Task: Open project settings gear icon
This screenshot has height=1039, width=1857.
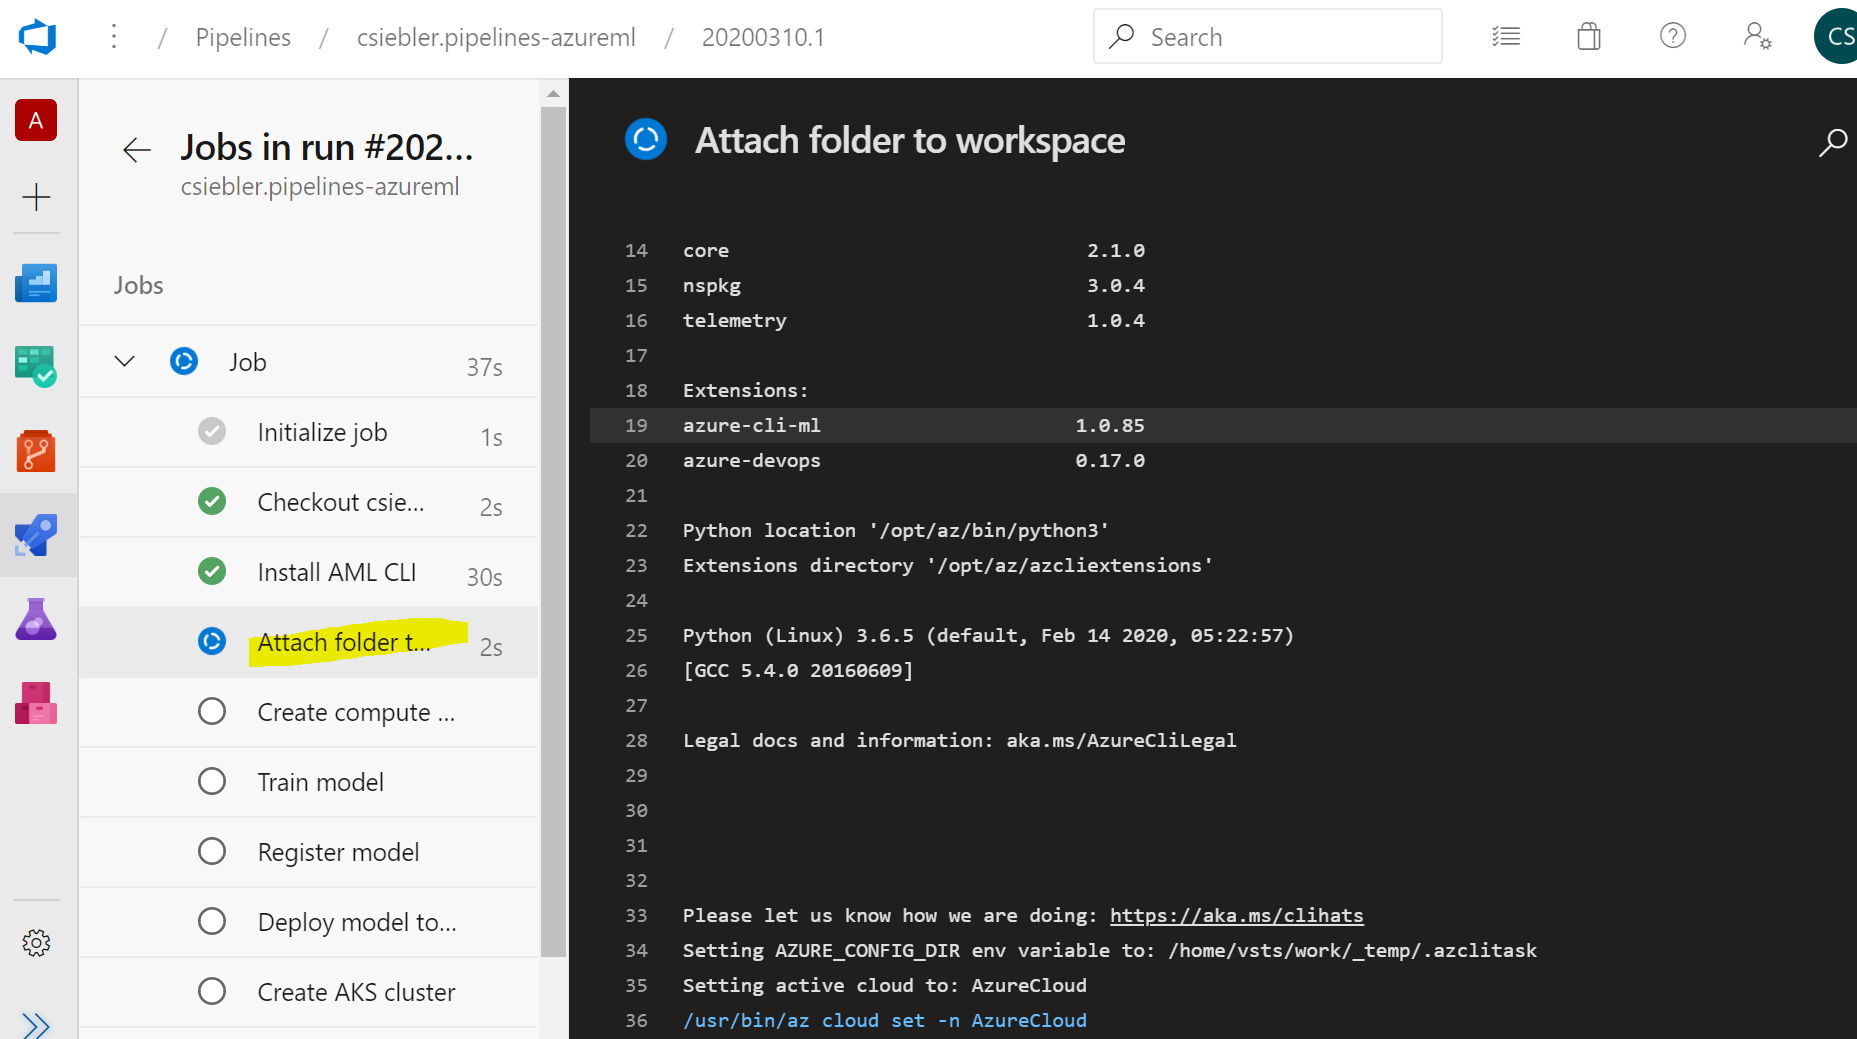Action: [36, 943]
